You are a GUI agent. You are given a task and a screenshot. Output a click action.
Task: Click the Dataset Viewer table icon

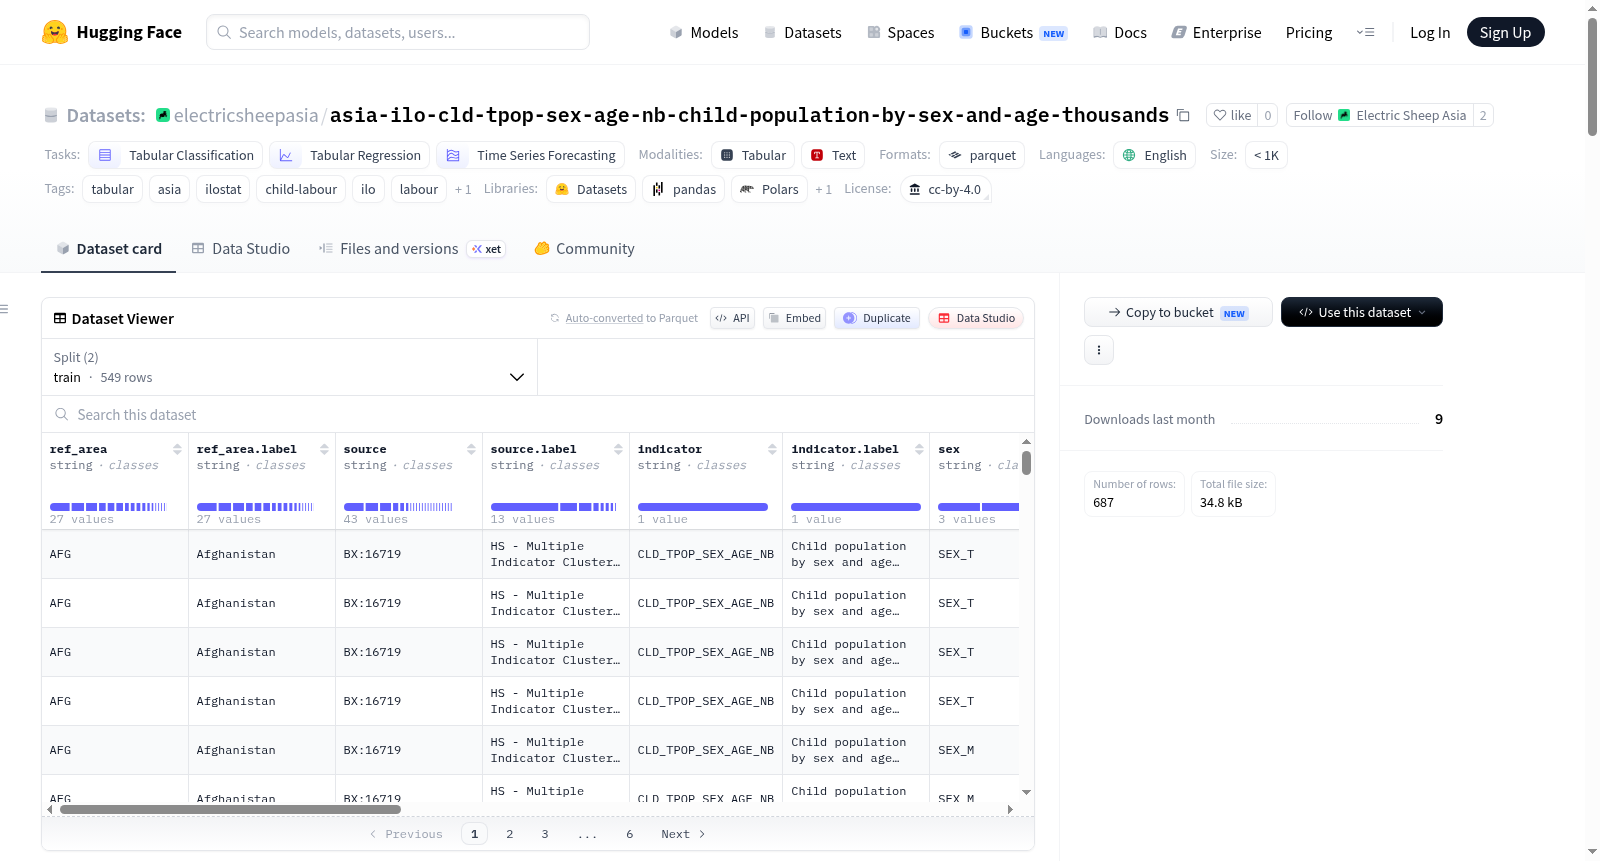tap(60, 318)
